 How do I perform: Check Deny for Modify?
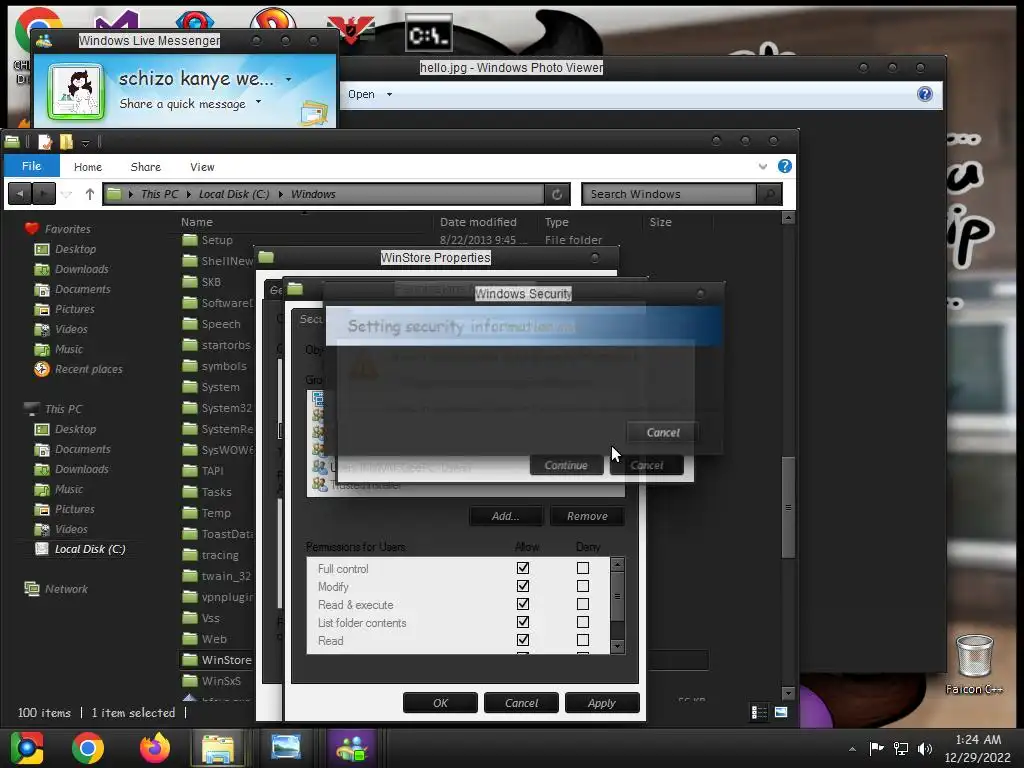tap(583, 586)
